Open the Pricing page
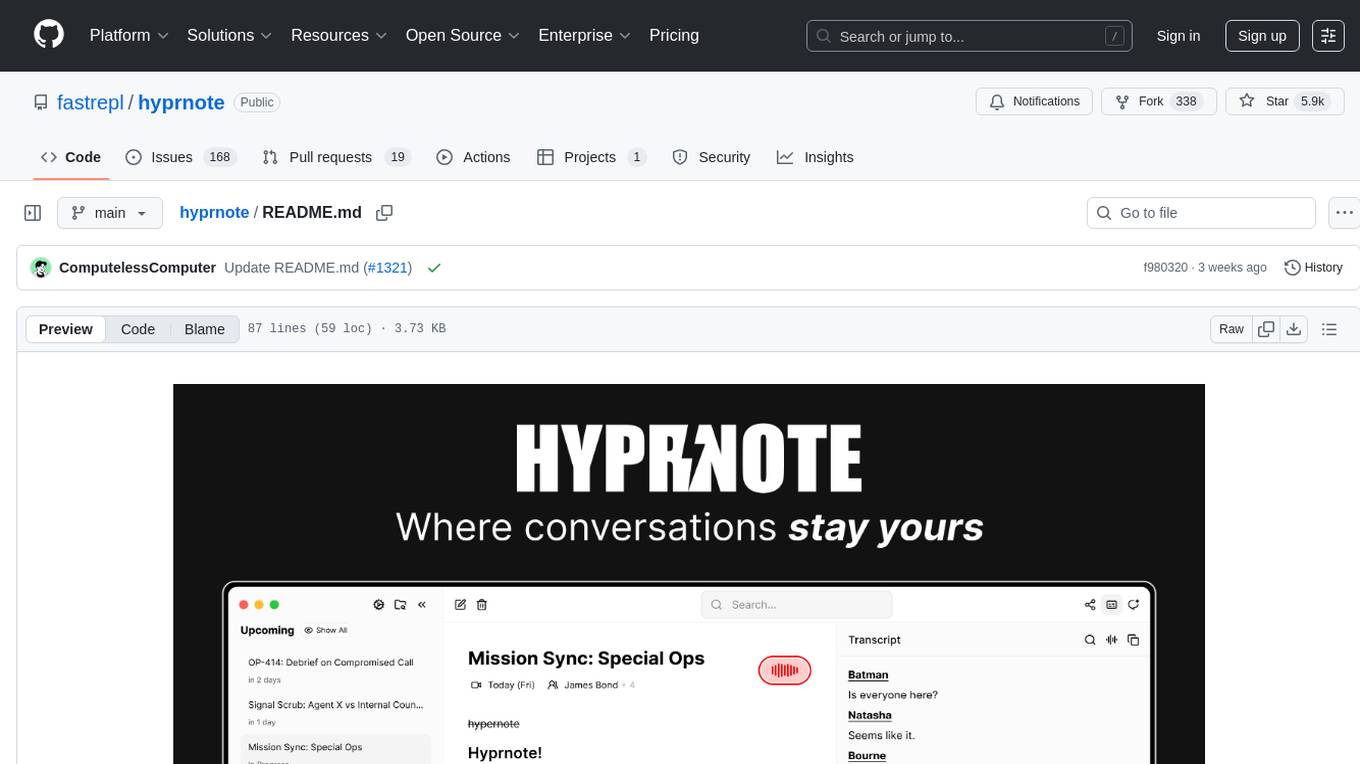Image resolution: width=1360 pixels, height=764 pixels. pos(674,35)
